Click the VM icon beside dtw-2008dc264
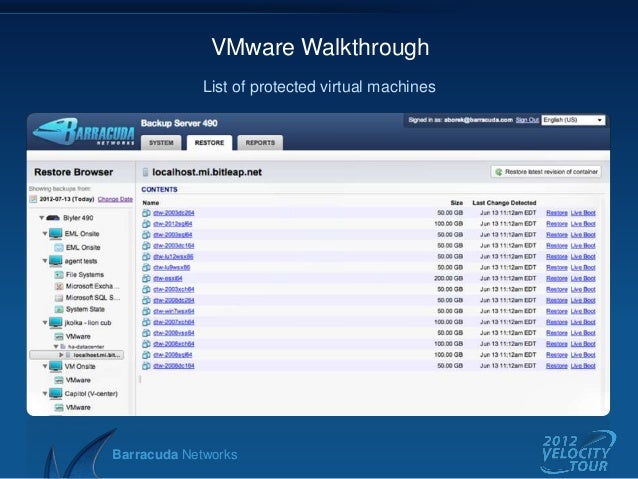 (x=146, y=300)
